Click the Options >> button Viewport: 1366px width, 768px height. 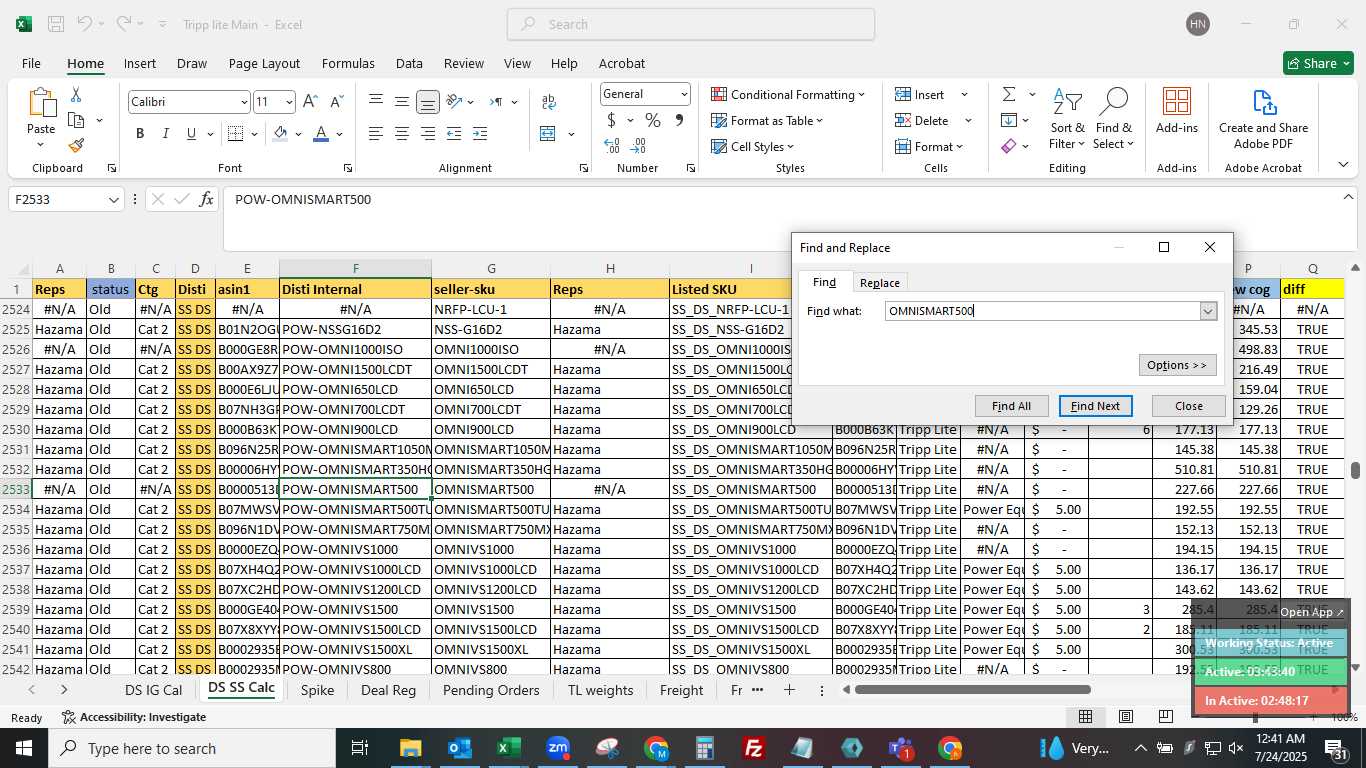[1177, 365]
